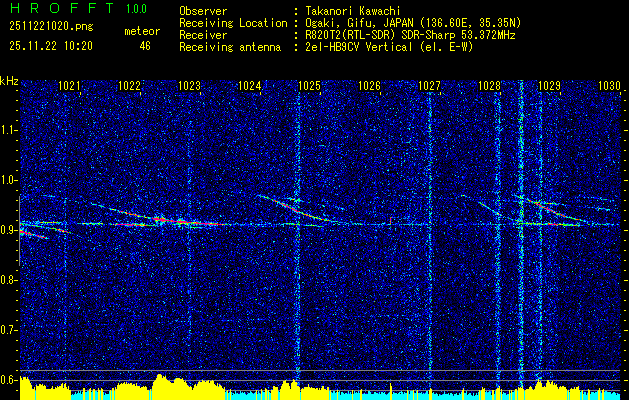This screenshot has width=629, height=400.
Task: Click the 1022 time marker
Action: [129, 85]
